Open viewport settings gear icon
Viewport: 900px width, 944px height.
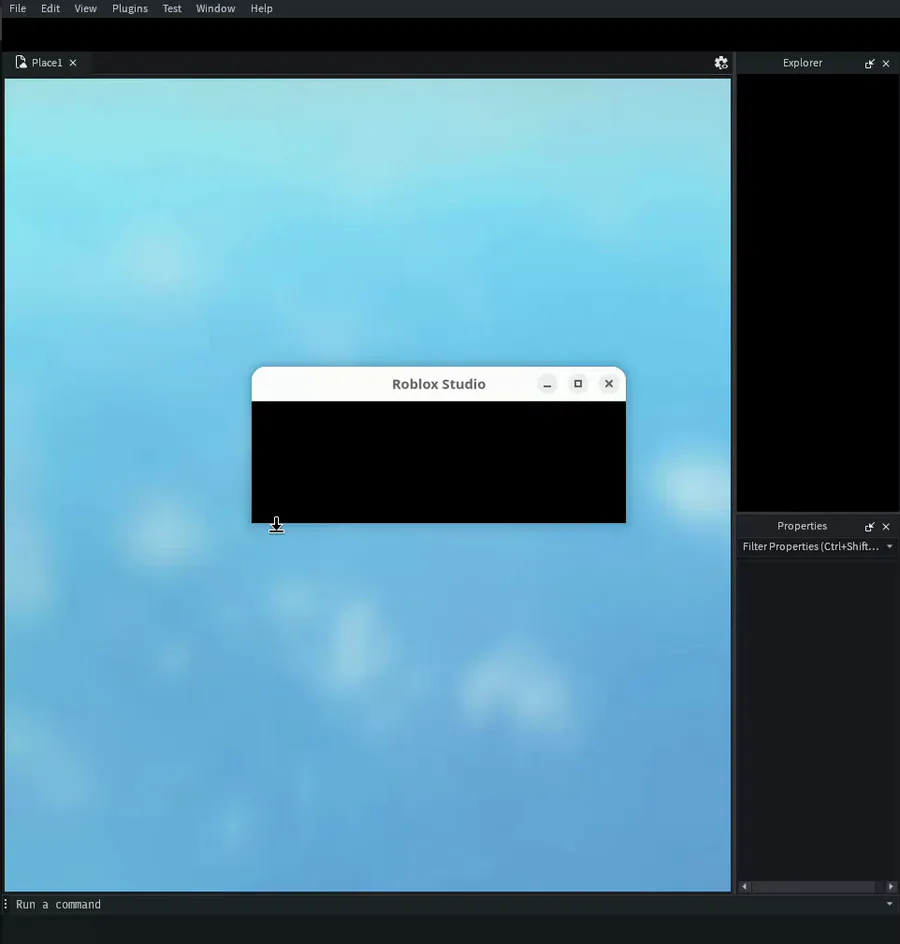(x=721, y=63)
